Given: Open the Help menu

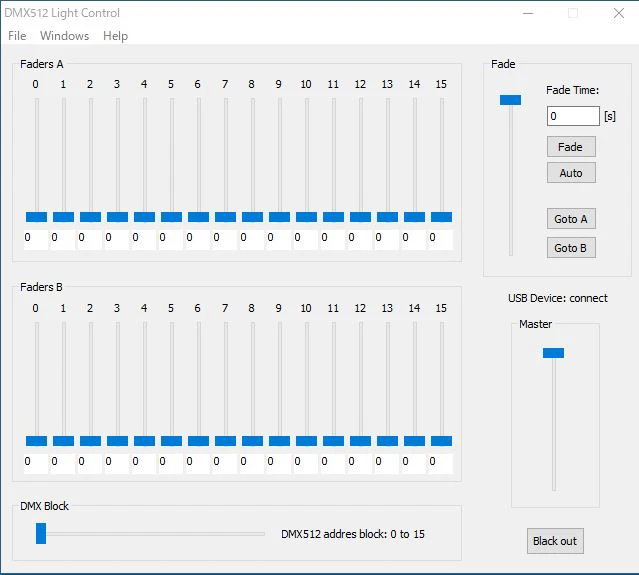Looking at the screenshot, I should (115, 36).
